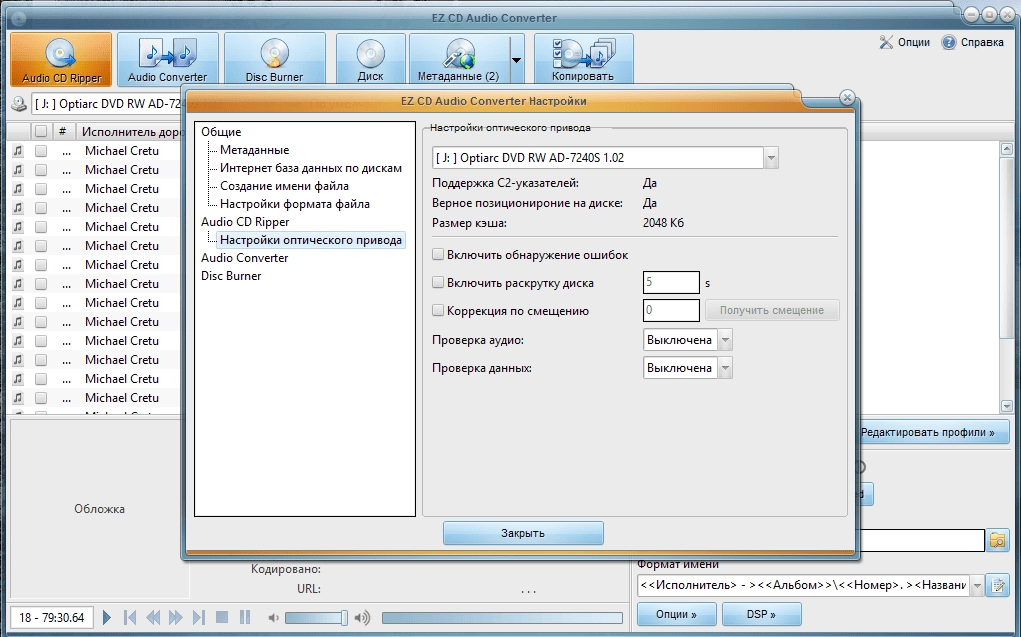The width and height of the screenshot is (1021, 637).
Task: Click the edit filename format icon
Action: 998,585
